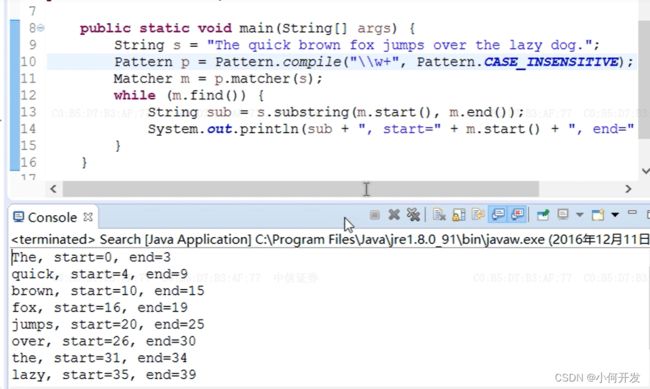This screenshot has width=650, height=389.
Task: Toggle show console on standard error
Action: click(518, 214)
